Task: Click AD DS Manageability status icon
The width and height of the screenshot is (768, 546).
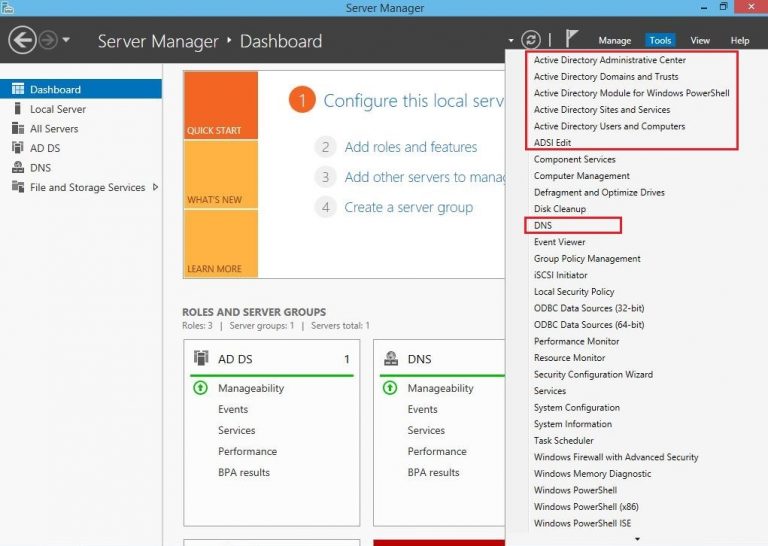Action: [200, 388]
